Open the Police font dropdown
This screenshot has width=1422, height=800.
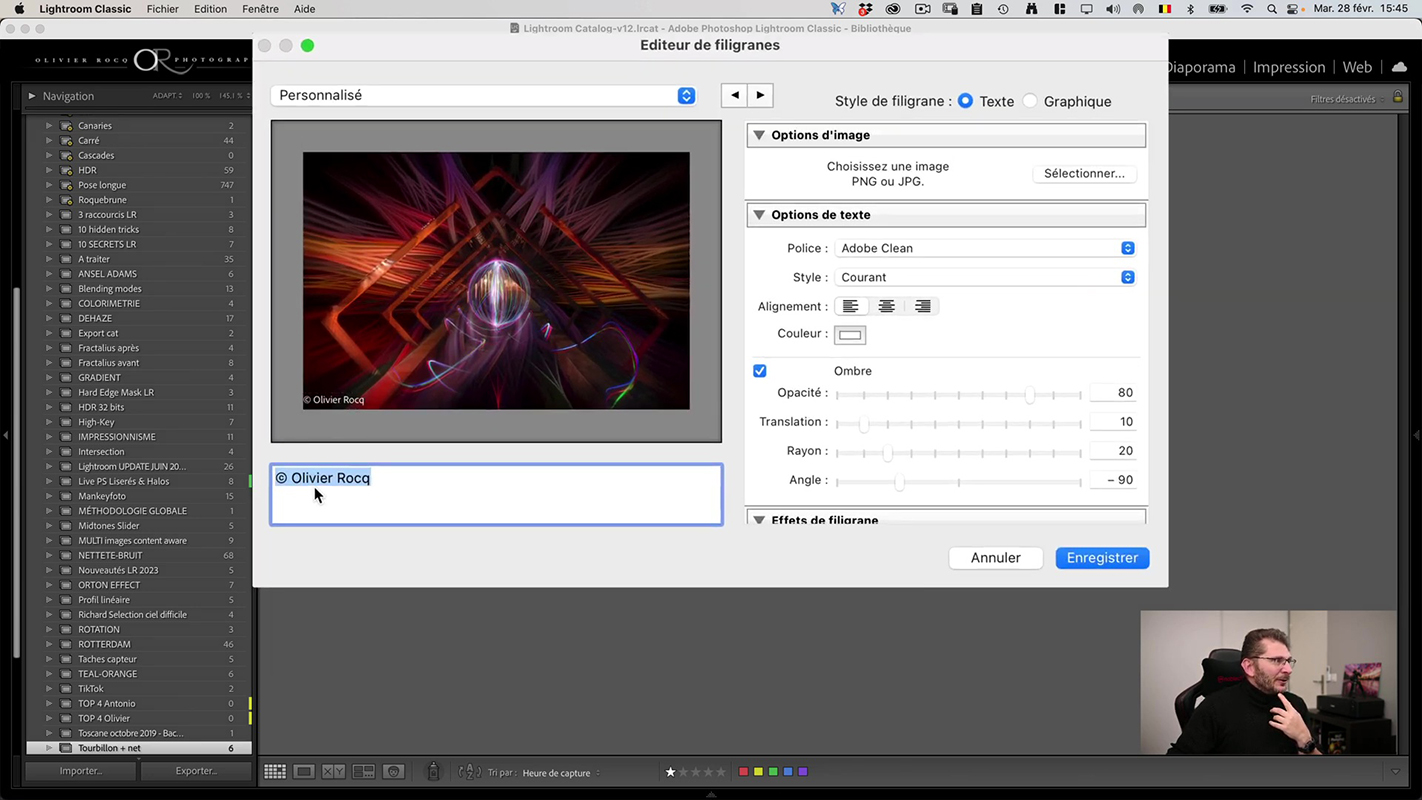coord(986,248)
